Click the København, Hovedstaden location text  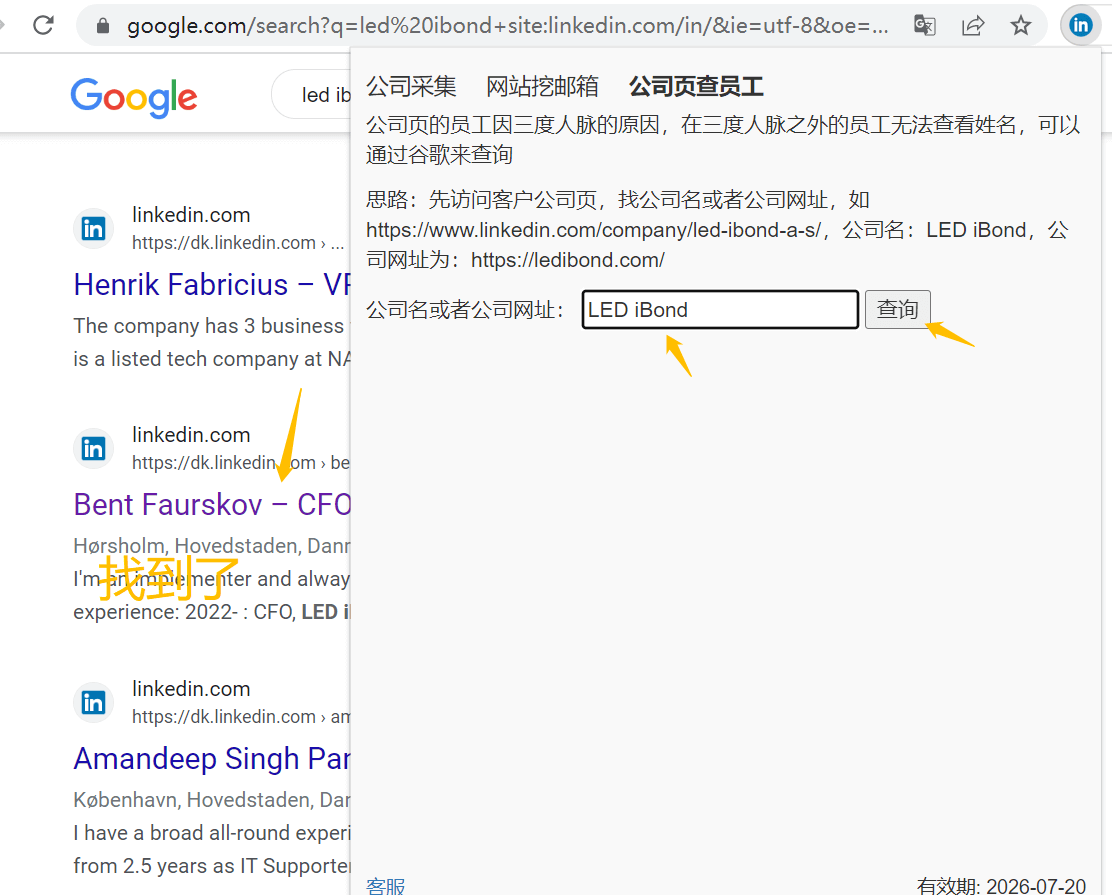pyautogui.click(x=211, y=799)
